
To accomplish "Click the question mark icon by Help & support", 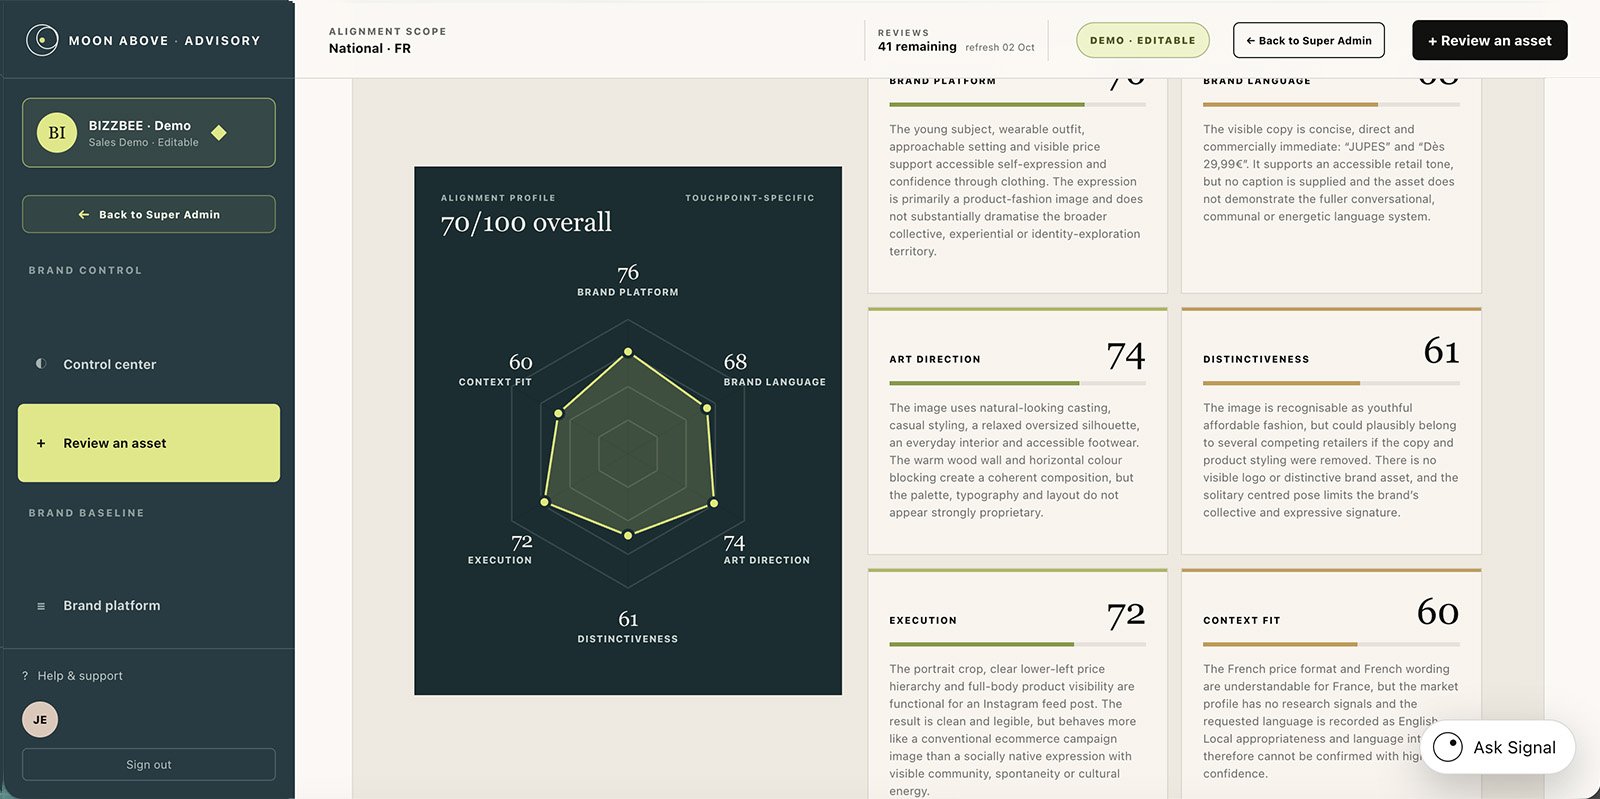I will (x=25, y=676).
